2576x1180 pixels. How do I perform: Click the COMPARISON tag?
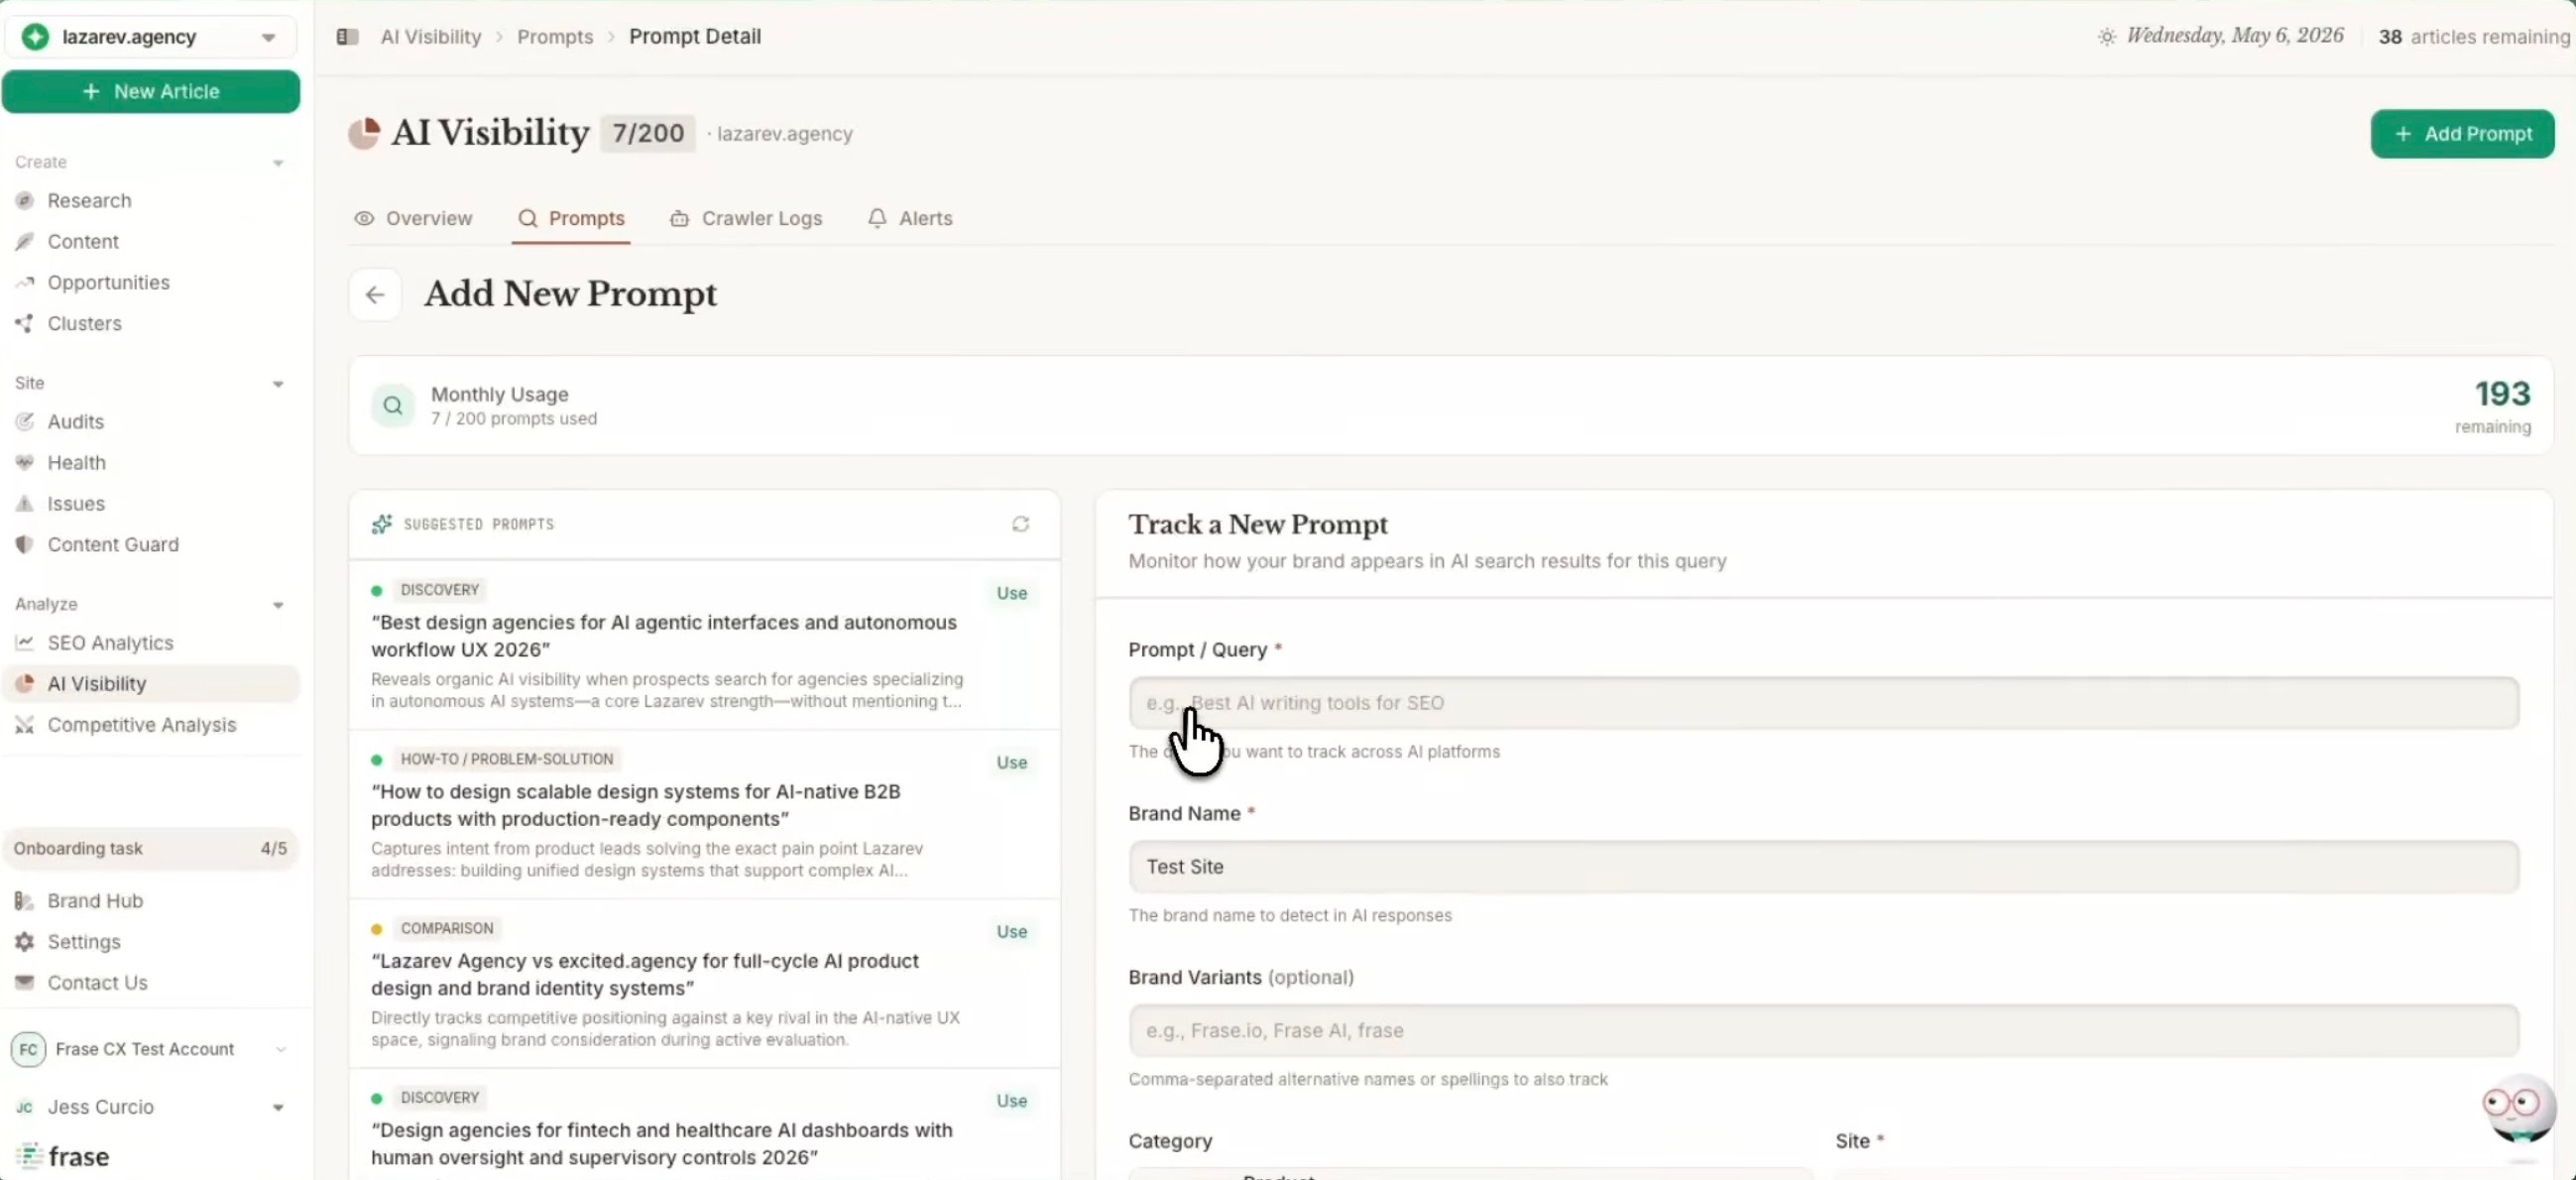pyautogui.click(x=447, y=928)
